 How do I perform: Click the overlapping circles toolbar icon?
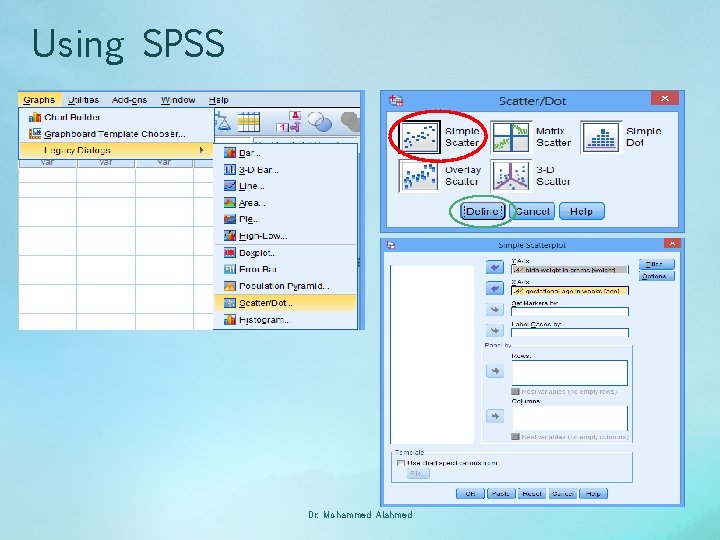click(320, 122)
